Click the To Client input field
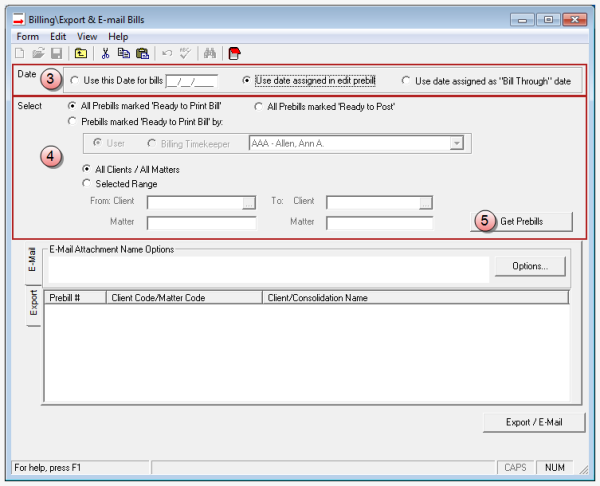The image size is (600, 486). coord(373,203)
